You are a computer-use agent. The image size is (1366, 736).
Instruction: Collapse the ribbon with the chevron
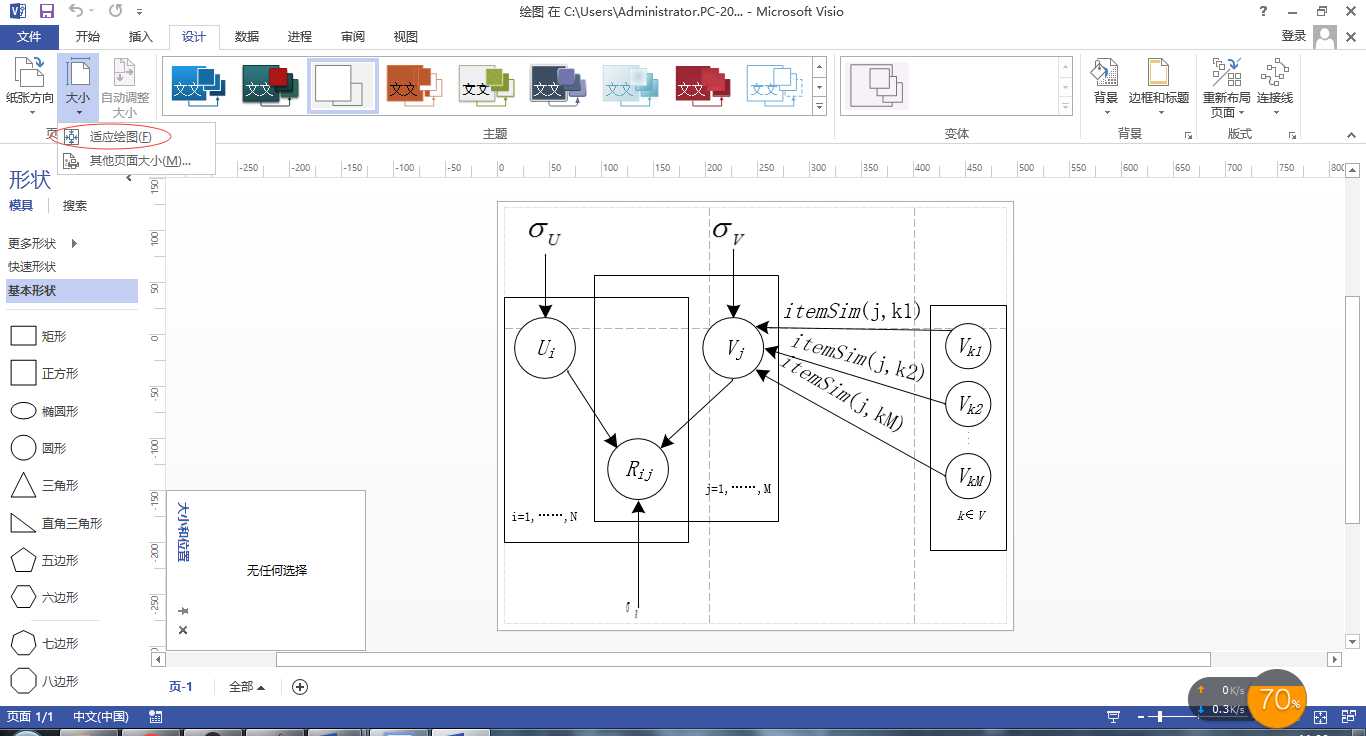pyautogui.click(x=1351, y=135)
